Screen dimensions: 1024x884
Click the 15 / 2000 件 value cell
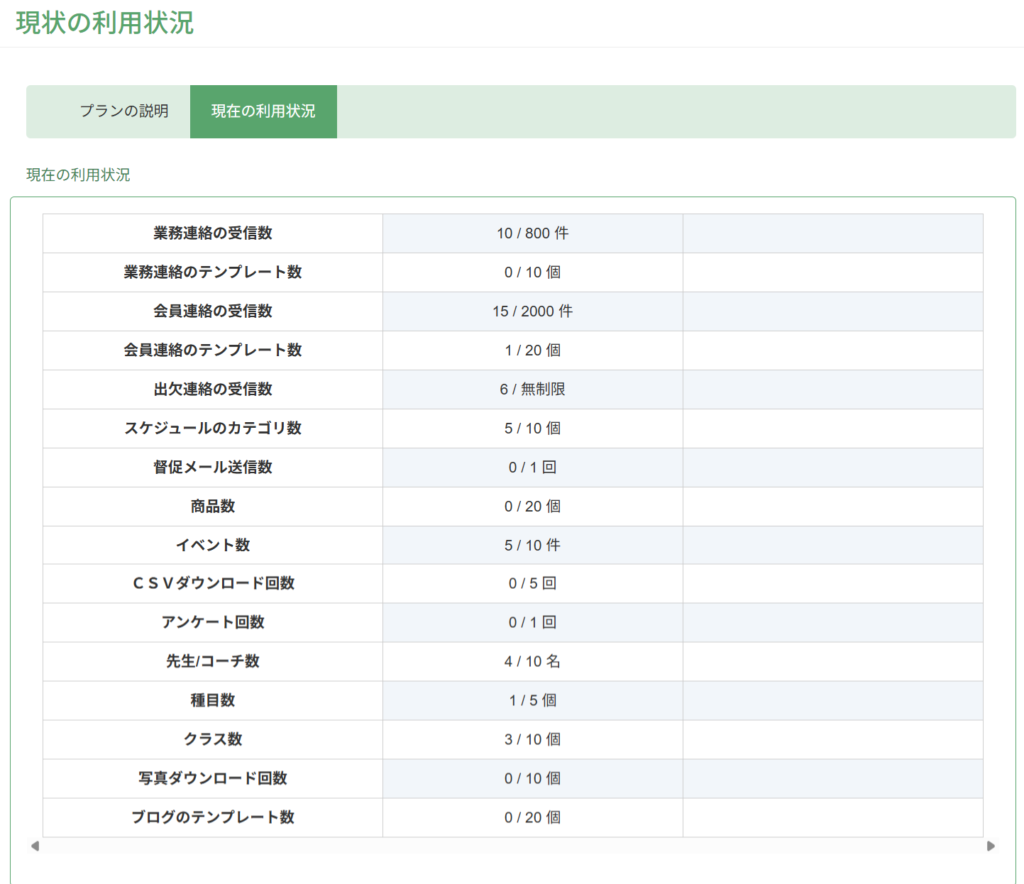point(532,311)
